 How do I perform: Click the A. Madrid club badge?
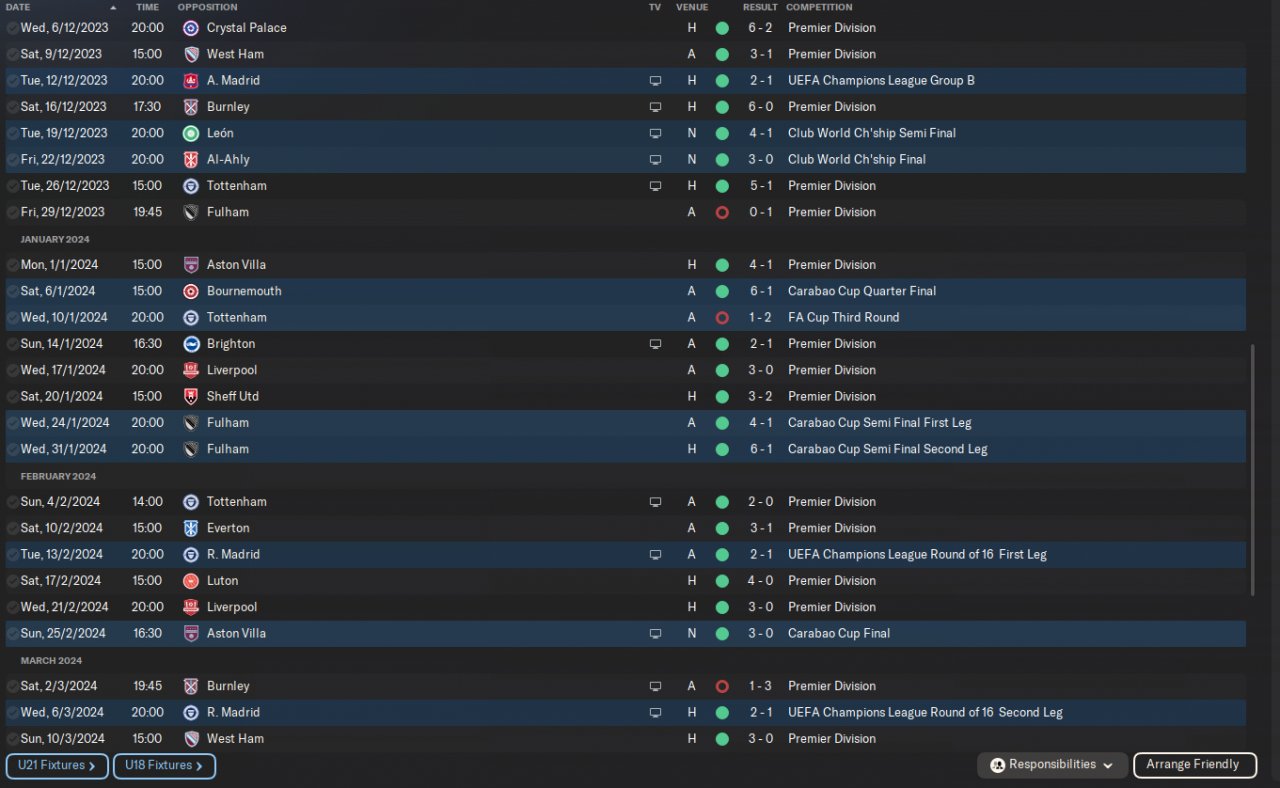coord(191,81)
